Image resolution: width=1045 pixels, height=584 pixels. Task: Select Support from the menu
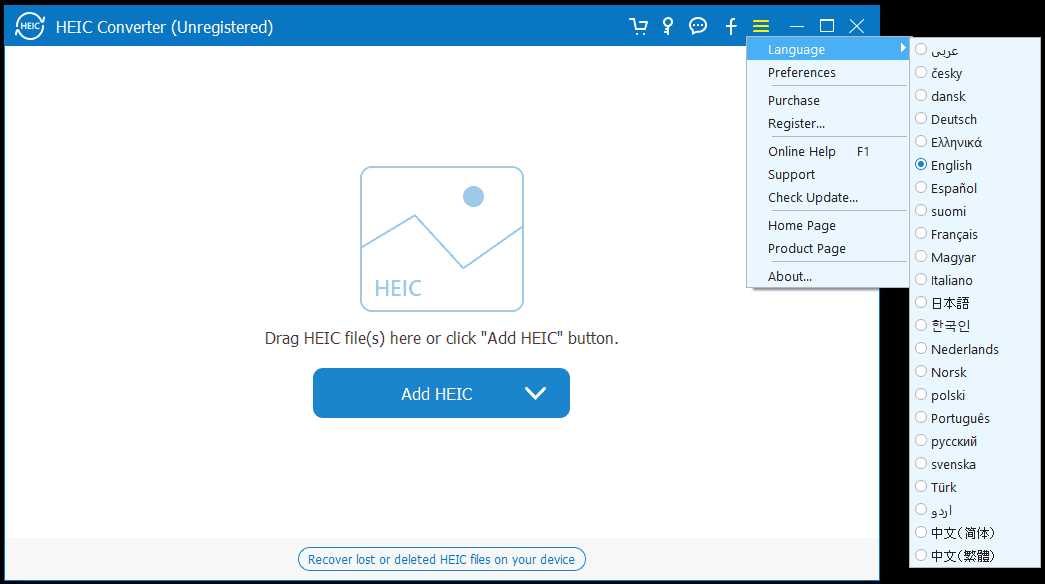pos(828,175)
